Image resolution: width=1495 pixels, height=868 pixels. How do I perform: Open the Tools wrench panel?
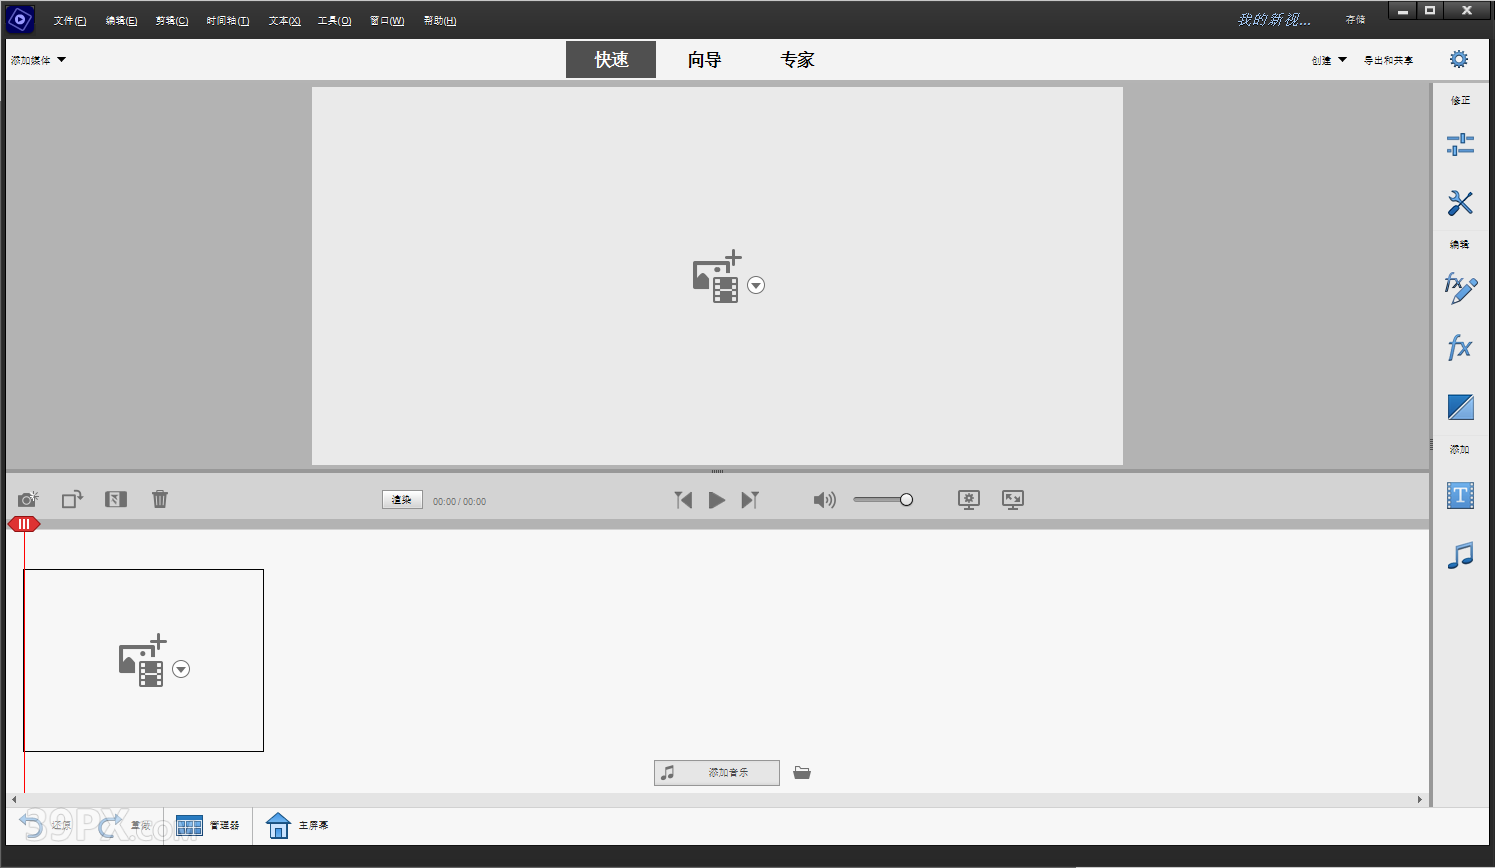pyautogui.click(x=1460, y=203)
